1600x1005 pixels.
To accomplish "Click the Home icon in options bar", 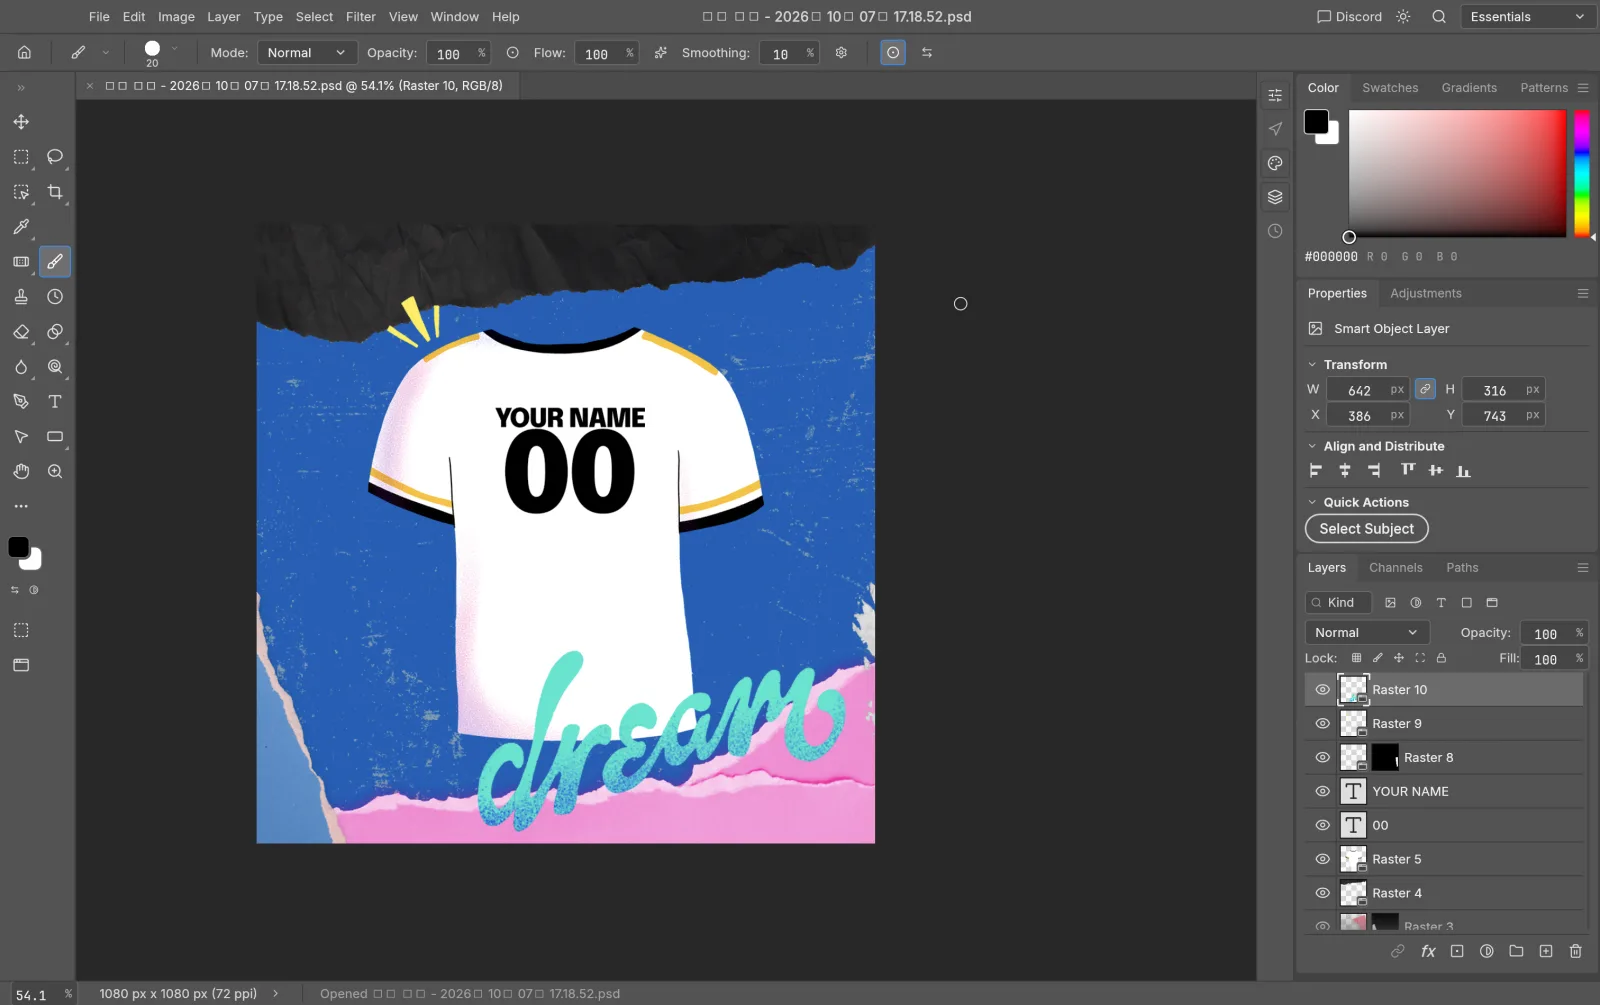I will 25,53.
